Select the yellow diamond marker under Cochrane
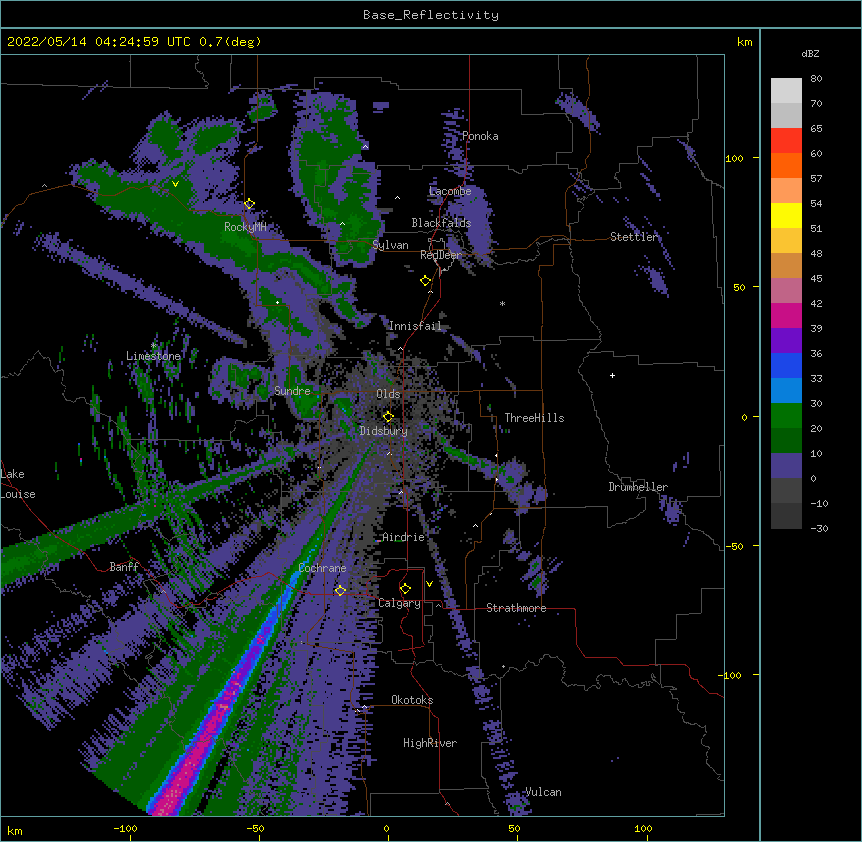This screenshot has height=842, width=862. pyautogui.click(x=340, y=590)
